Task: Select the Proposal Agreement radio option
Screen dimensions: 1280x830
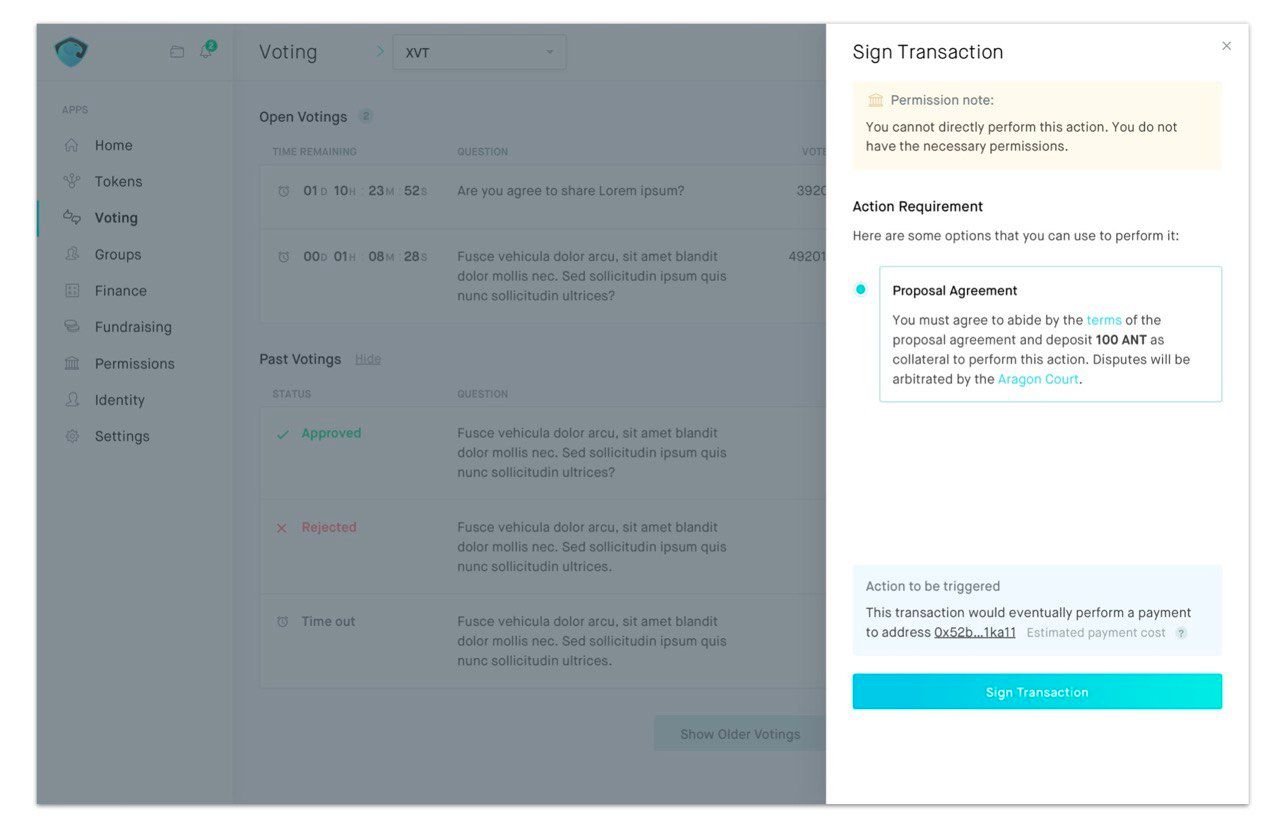Action: (x=860, y=289)
